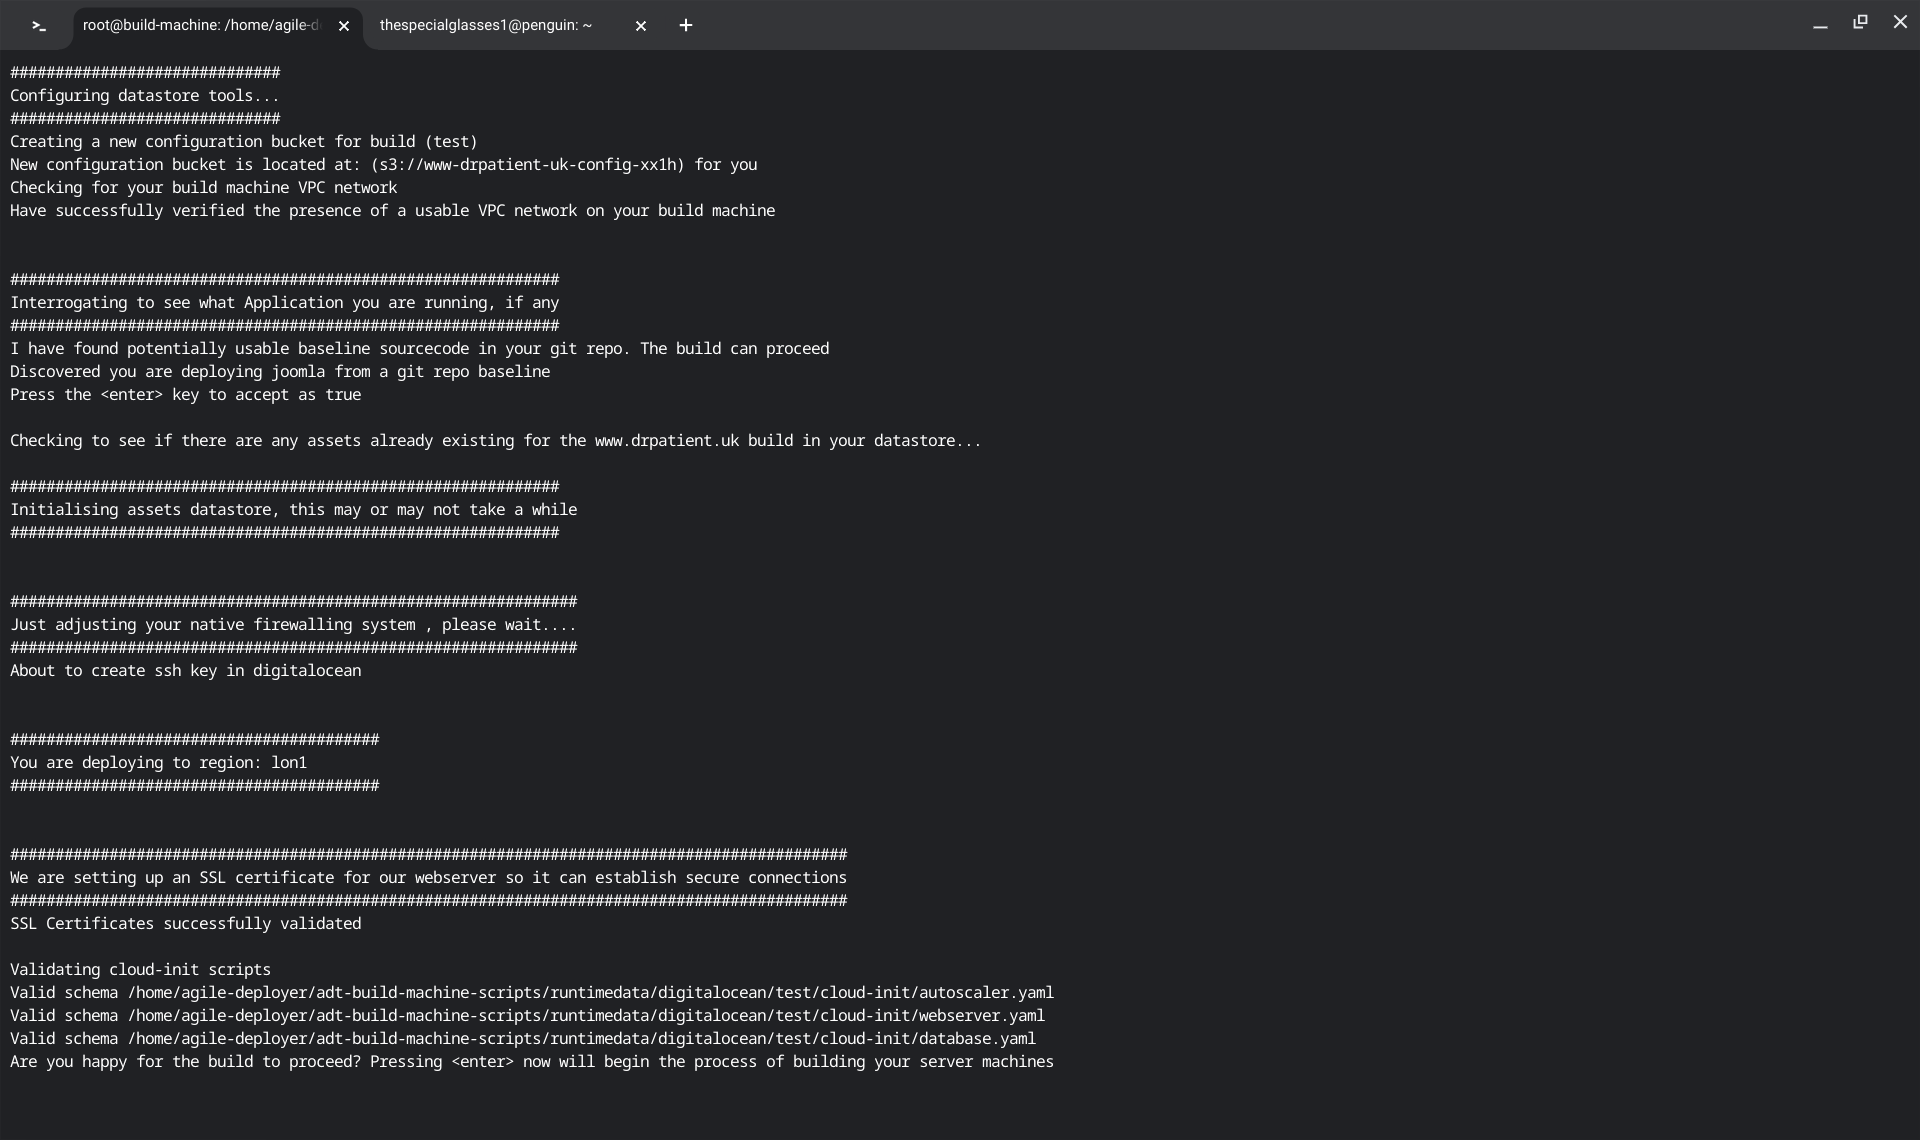Click 'Press the <enter> key to accept' line
Screen dimensions: 1920x1140
pos(186,395)
